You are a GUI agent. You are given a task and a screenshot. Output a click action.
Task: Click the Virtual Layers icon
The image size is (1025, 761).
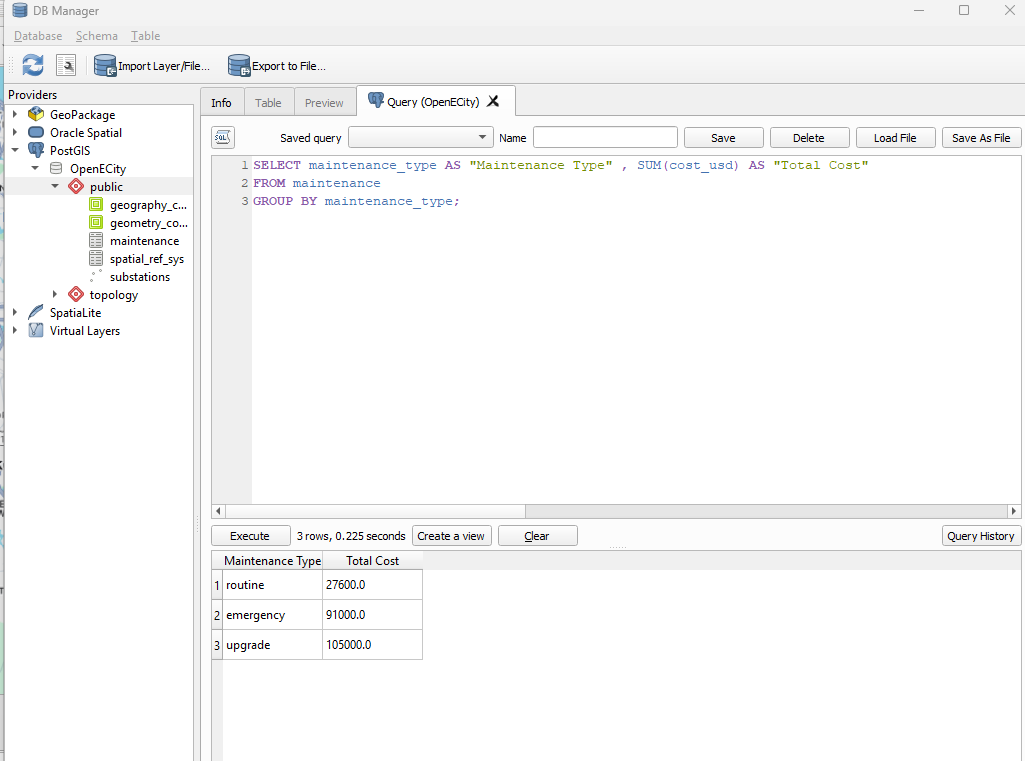pos(36,331)
